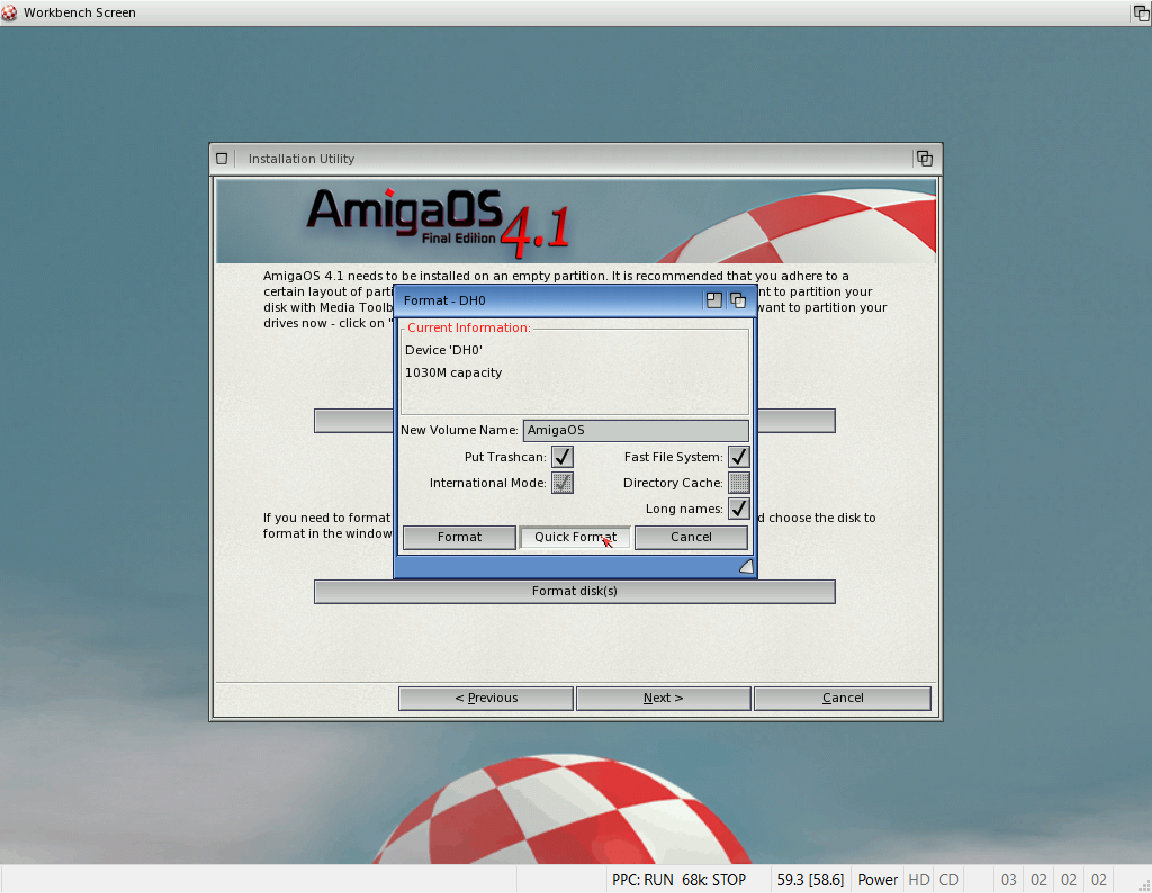Click the 1030M capacity text
This screenshot has height=893, width=1152.
pos(453,373)
